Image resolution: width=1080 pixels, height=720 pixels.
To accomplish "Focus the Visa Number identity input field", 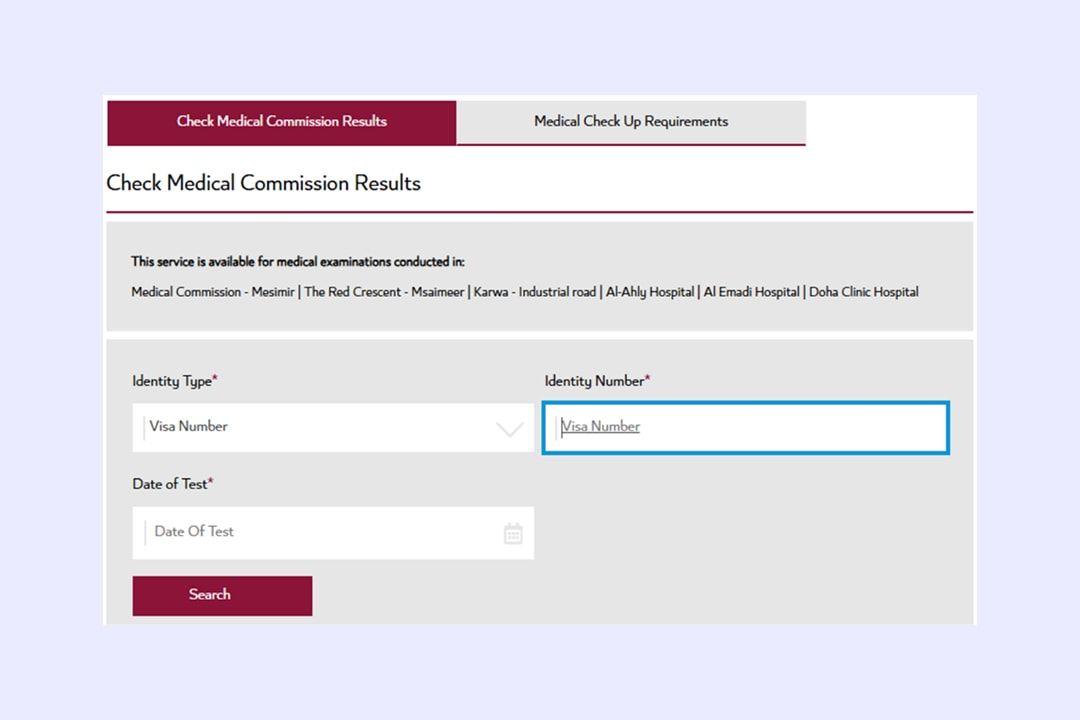I will 746,428.
